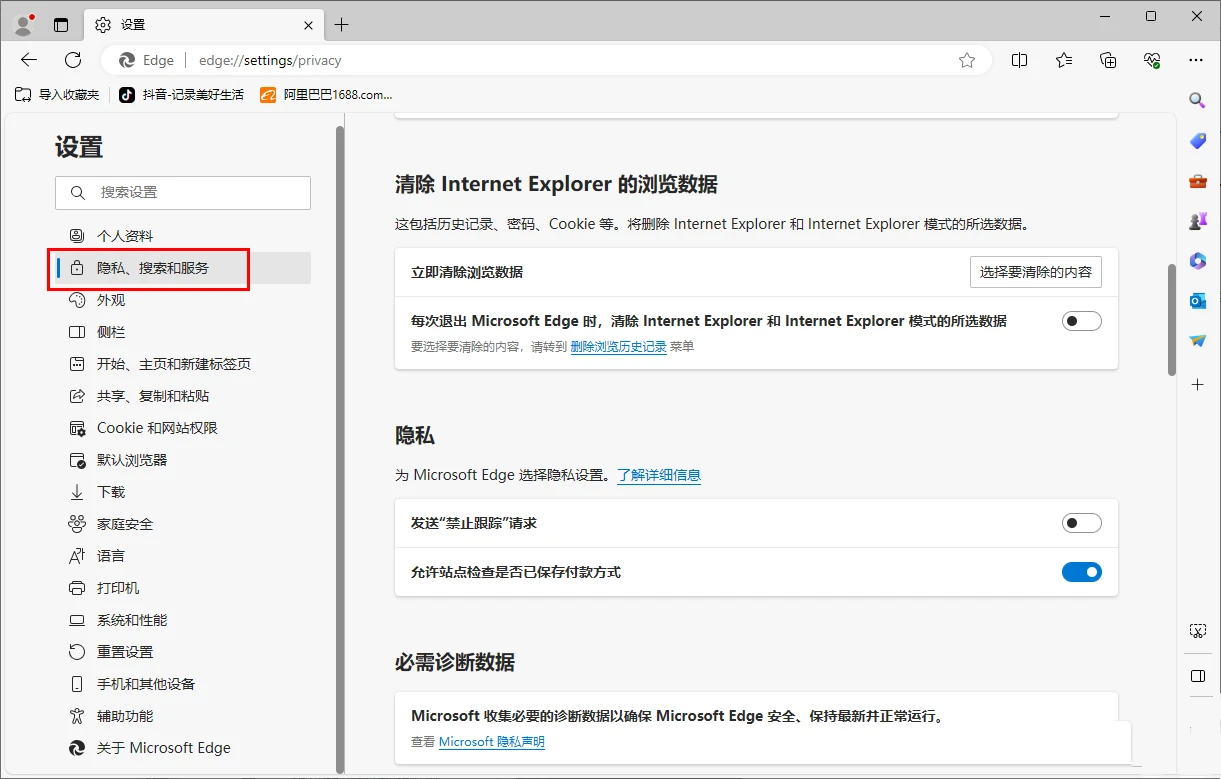1221x779 pixels.
Task: Open sidebar Shopping tag icon
Action: point(1197,141)
